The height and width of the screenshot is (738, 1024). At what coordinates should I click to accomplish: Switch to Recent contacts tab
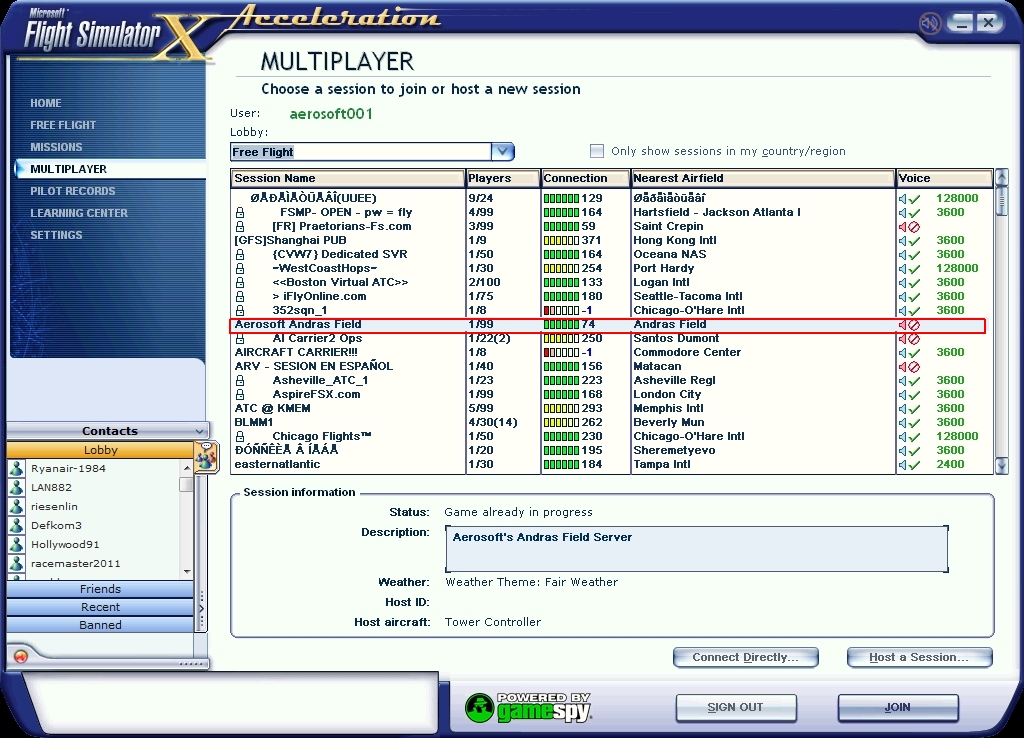tap(100, 607)
